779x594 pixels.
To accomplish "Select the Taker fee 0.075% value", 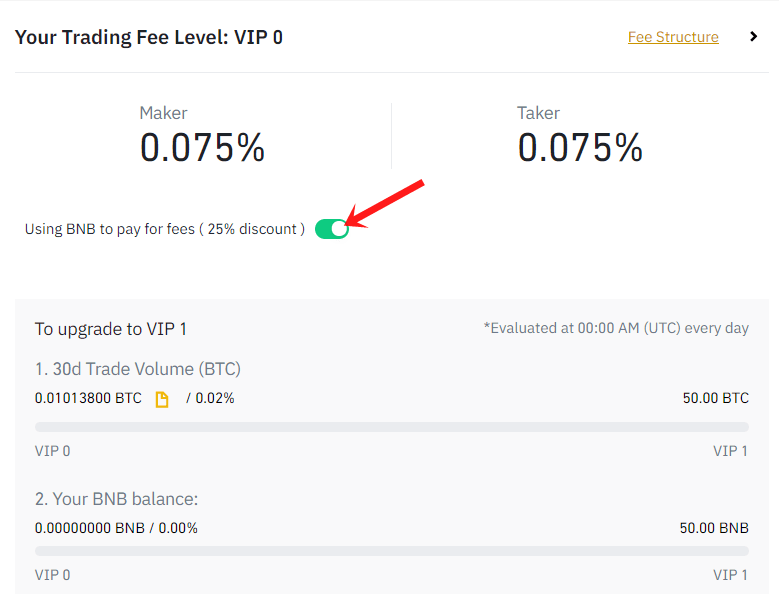I will tap(580, 148).
